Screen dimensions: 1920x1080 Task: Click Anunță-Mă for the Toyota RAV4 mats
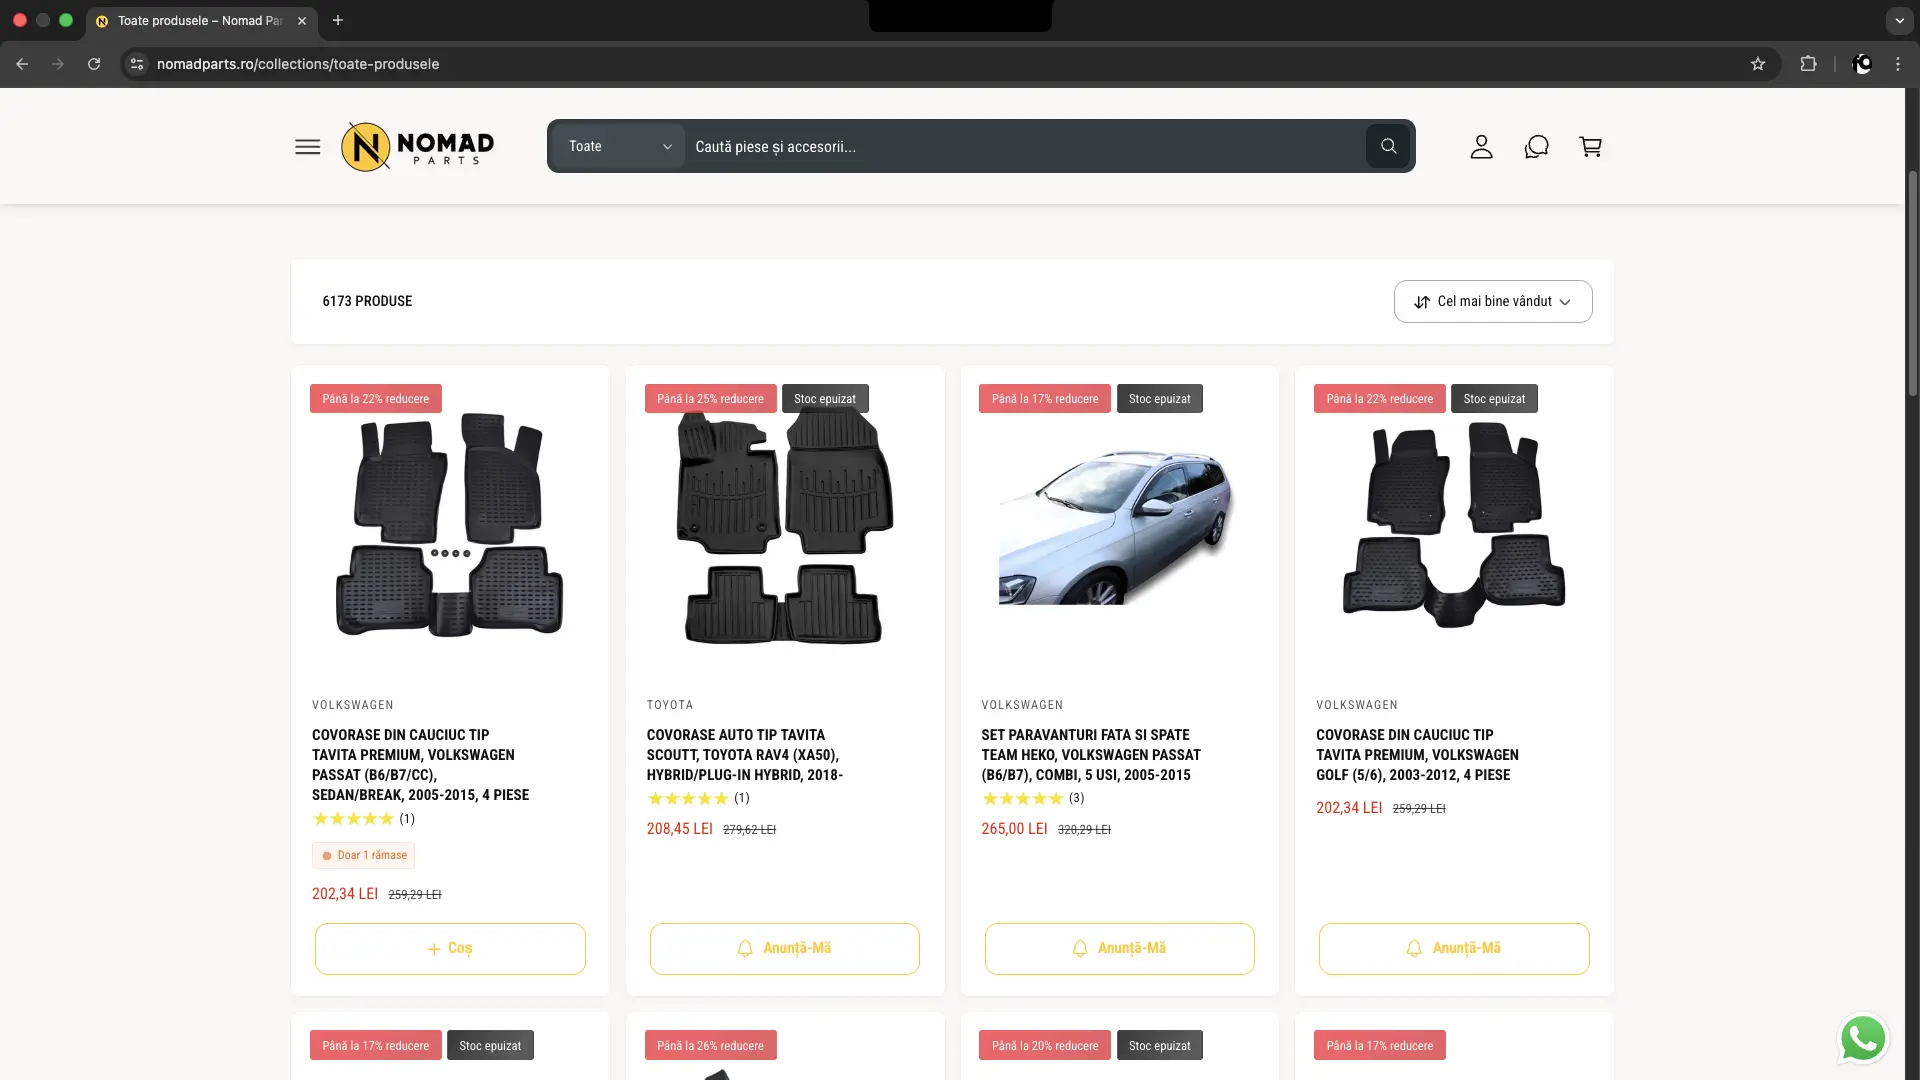click(x=785, y=949)
